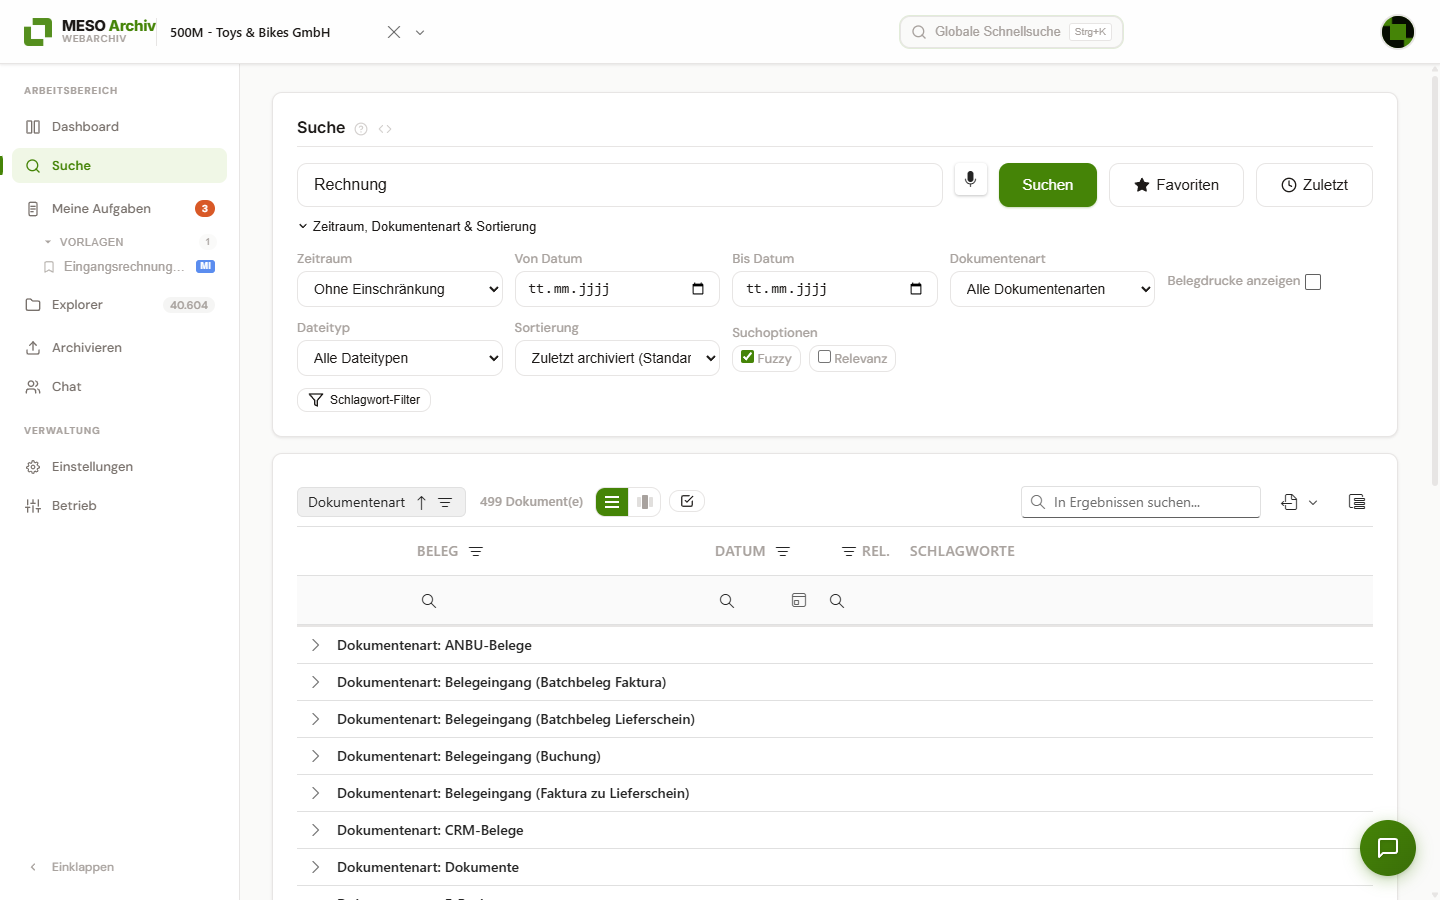1440x900 pixels.
Task: Activate the multi-select checkmark icon
Action: 687,501
